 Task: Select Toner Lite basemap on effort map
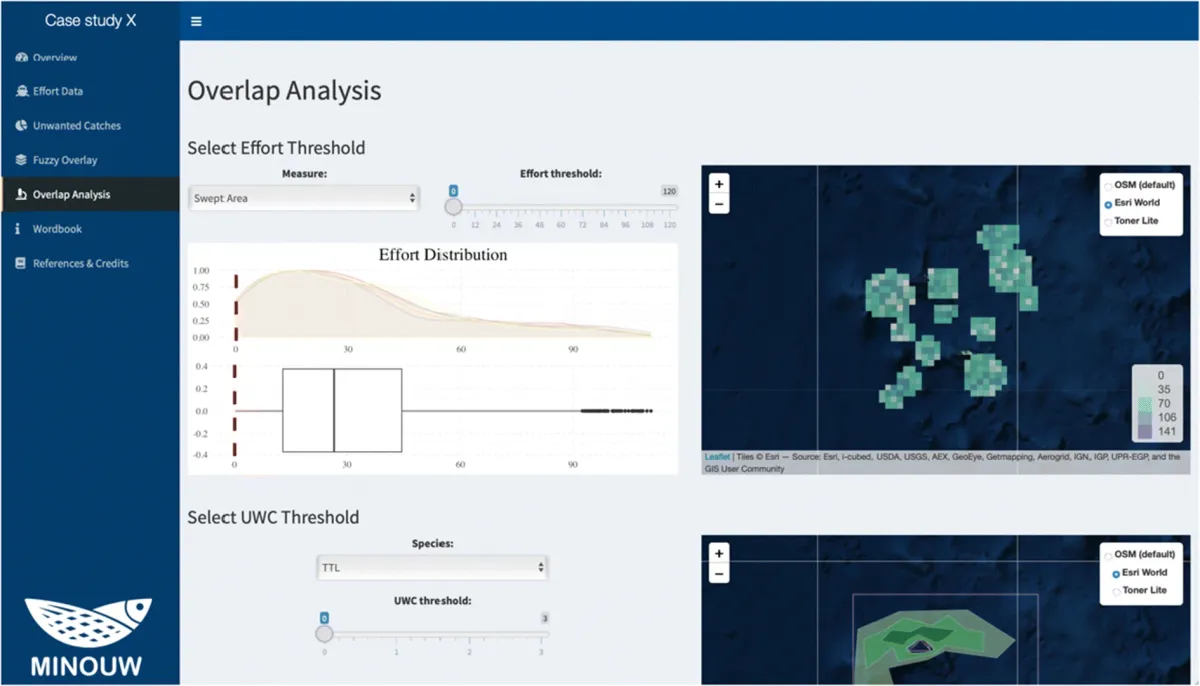pos(1108,221)
